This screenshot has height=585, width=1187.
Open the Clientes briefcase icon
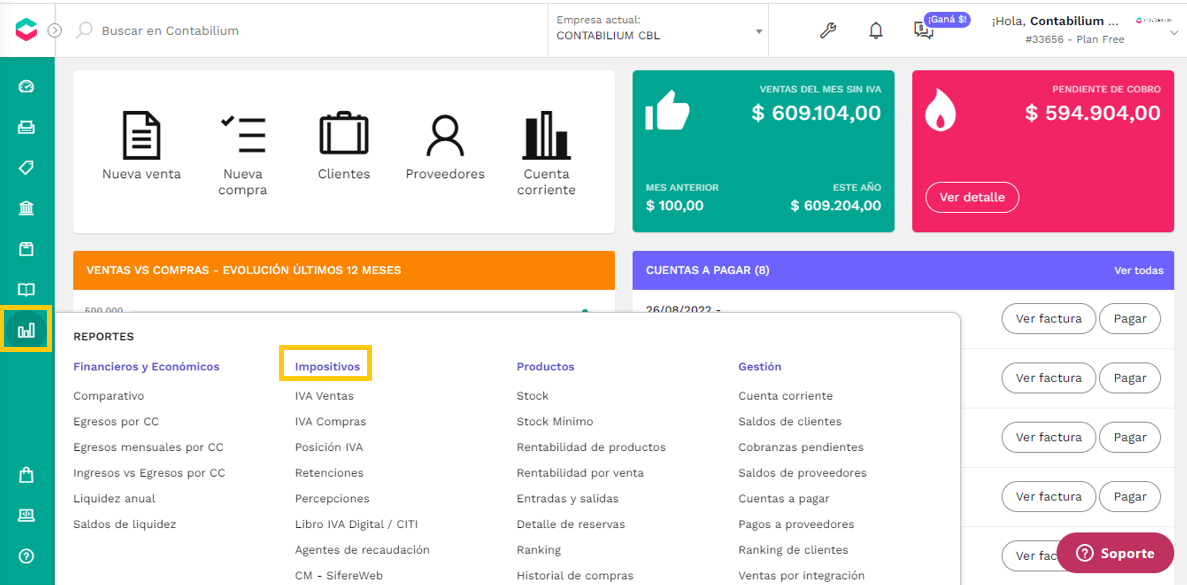344,132
